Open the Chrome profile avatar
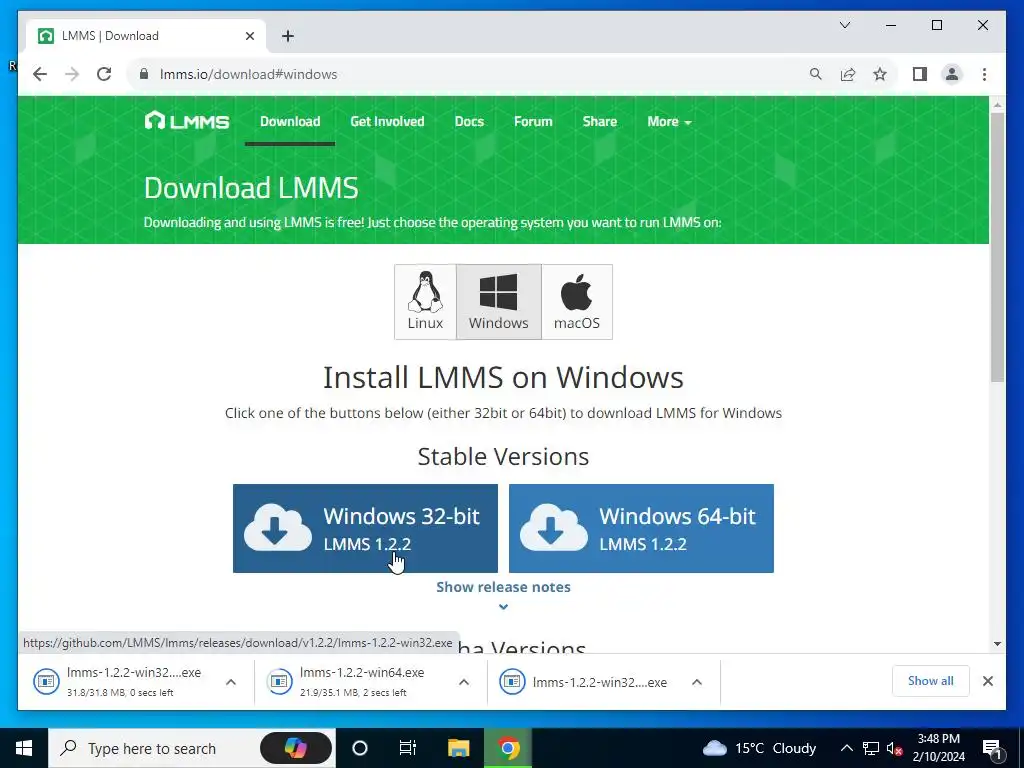Viewport: 1024px width, 768px height. coord(952,74)
